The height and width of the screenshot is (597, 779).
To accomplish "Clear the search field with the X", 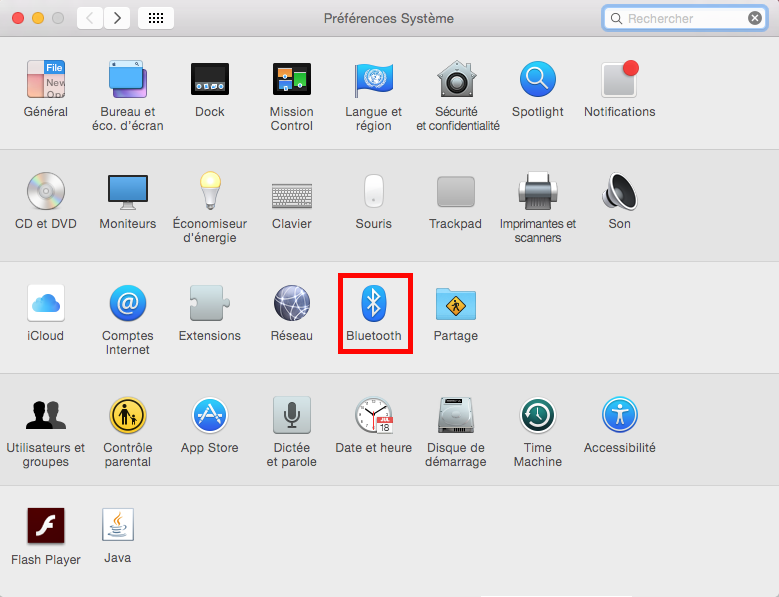I will [x=755, y=18].
